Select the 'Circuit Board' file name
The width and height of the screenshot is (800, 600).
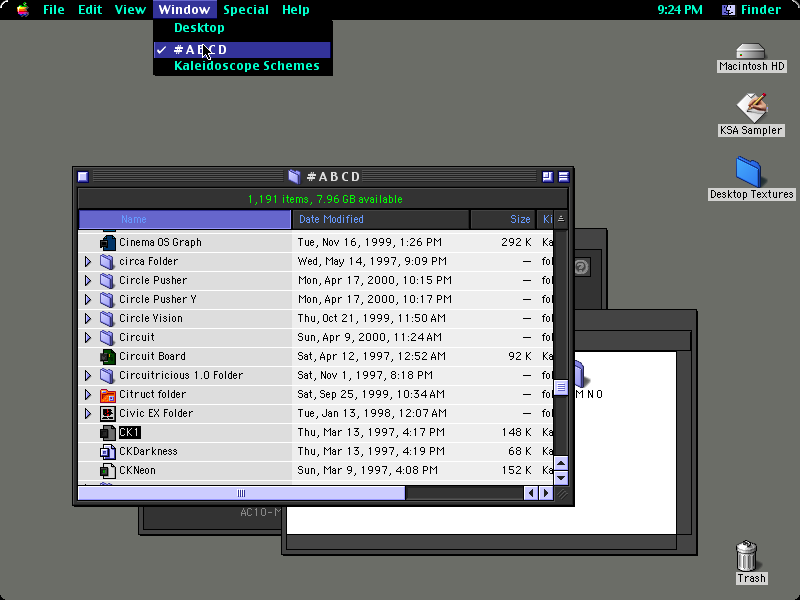tap(152, 356)
